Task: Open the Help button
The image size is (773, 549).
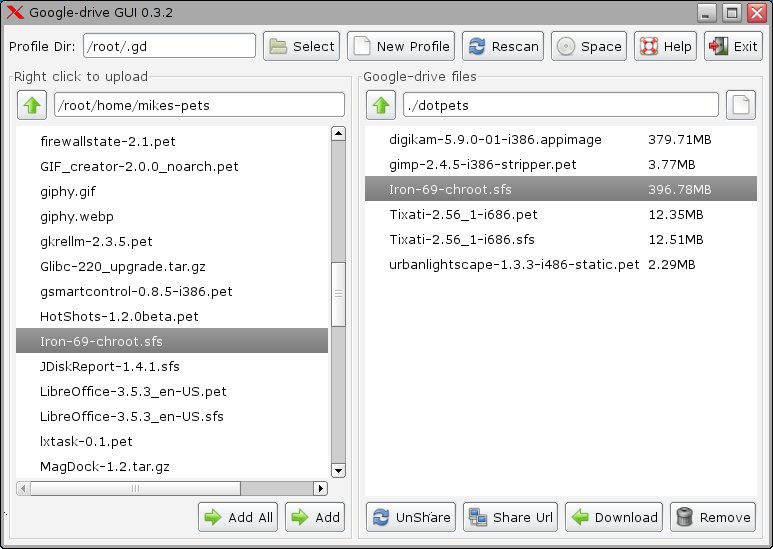Action: pos(666,46)
